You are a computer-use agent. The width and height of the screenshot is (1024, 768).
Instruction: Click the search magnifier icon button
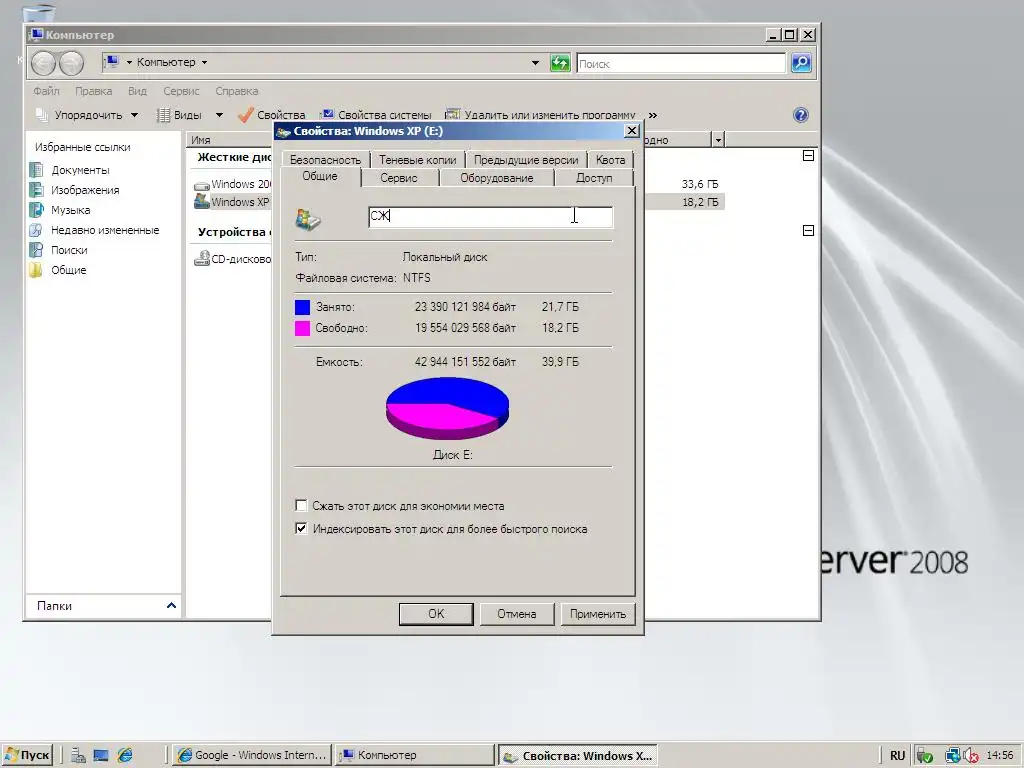click(801, 63)
